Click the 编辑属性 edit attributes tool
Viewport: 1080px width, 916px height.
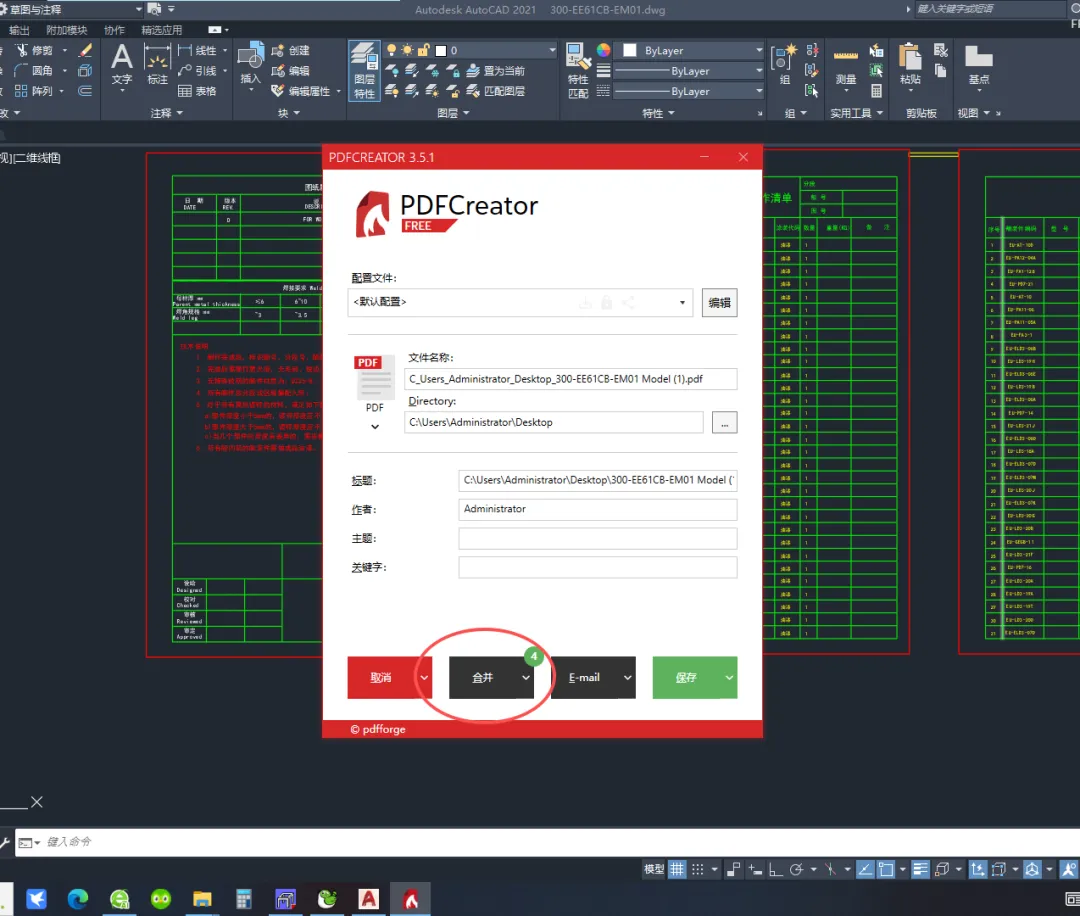[x=300, y=91]
